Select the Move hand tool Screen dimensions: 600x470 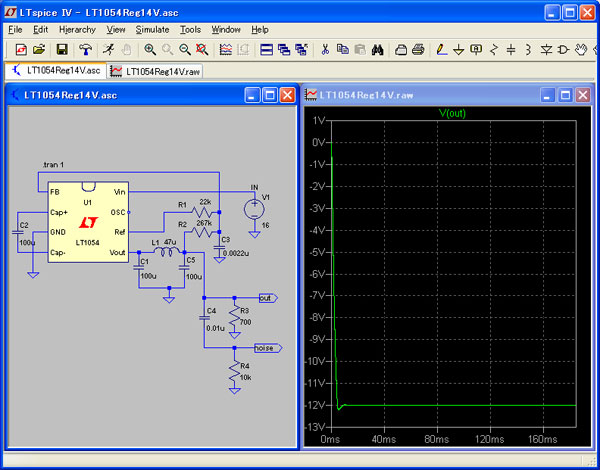(x=582, y=49)
